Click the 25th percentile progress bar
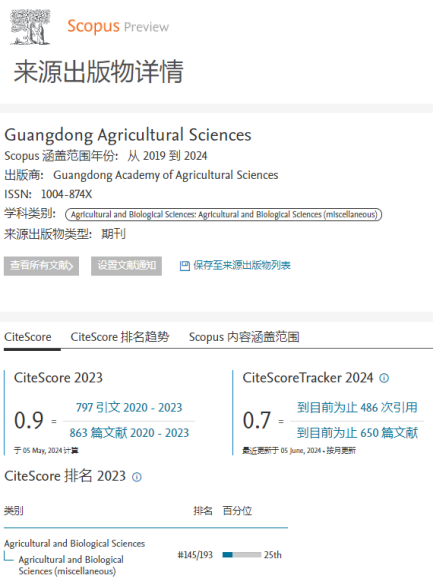Image resolution: width=433 pixels, height=582 pixels. click(242, 555)
